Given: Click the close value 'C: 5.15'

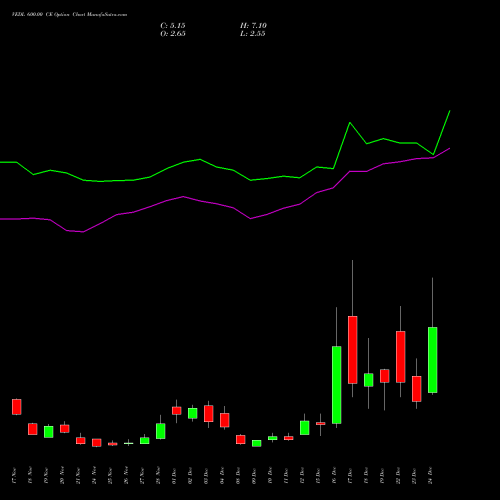Looking at the screenshot, I should tap(173, 26).
